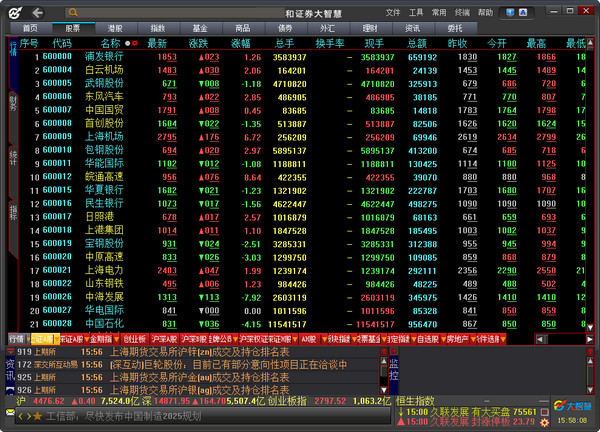600x432 pixels.
Task: Click the white dot marker beside 名称 header
Action: coord(126,44)
